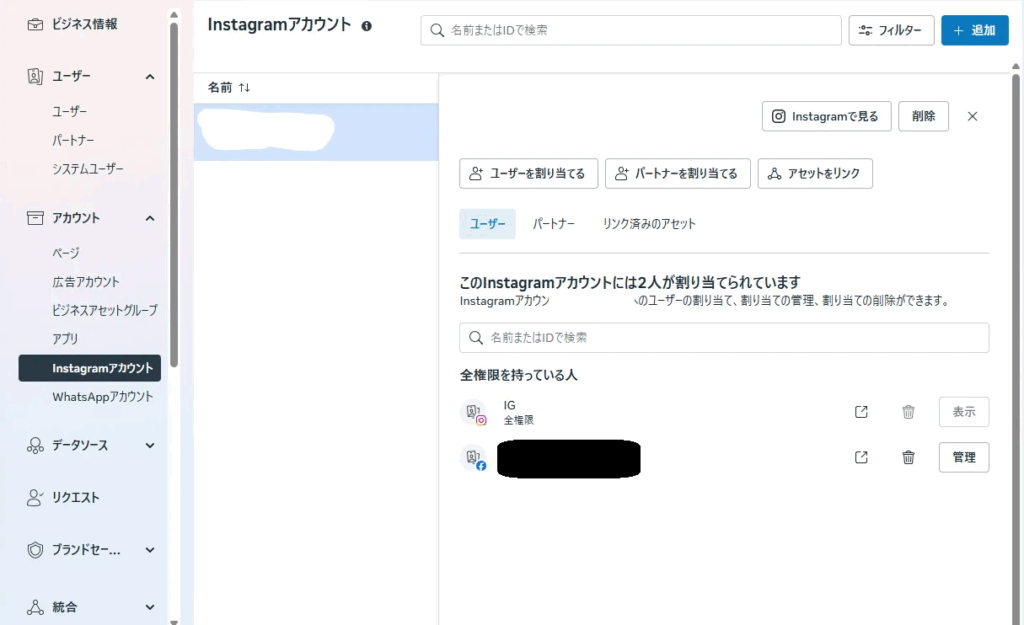This screenshot has height=625, width=1024.
Task: Click the info icon beside Instagramアカウント title
Action: tap(366, 26)
